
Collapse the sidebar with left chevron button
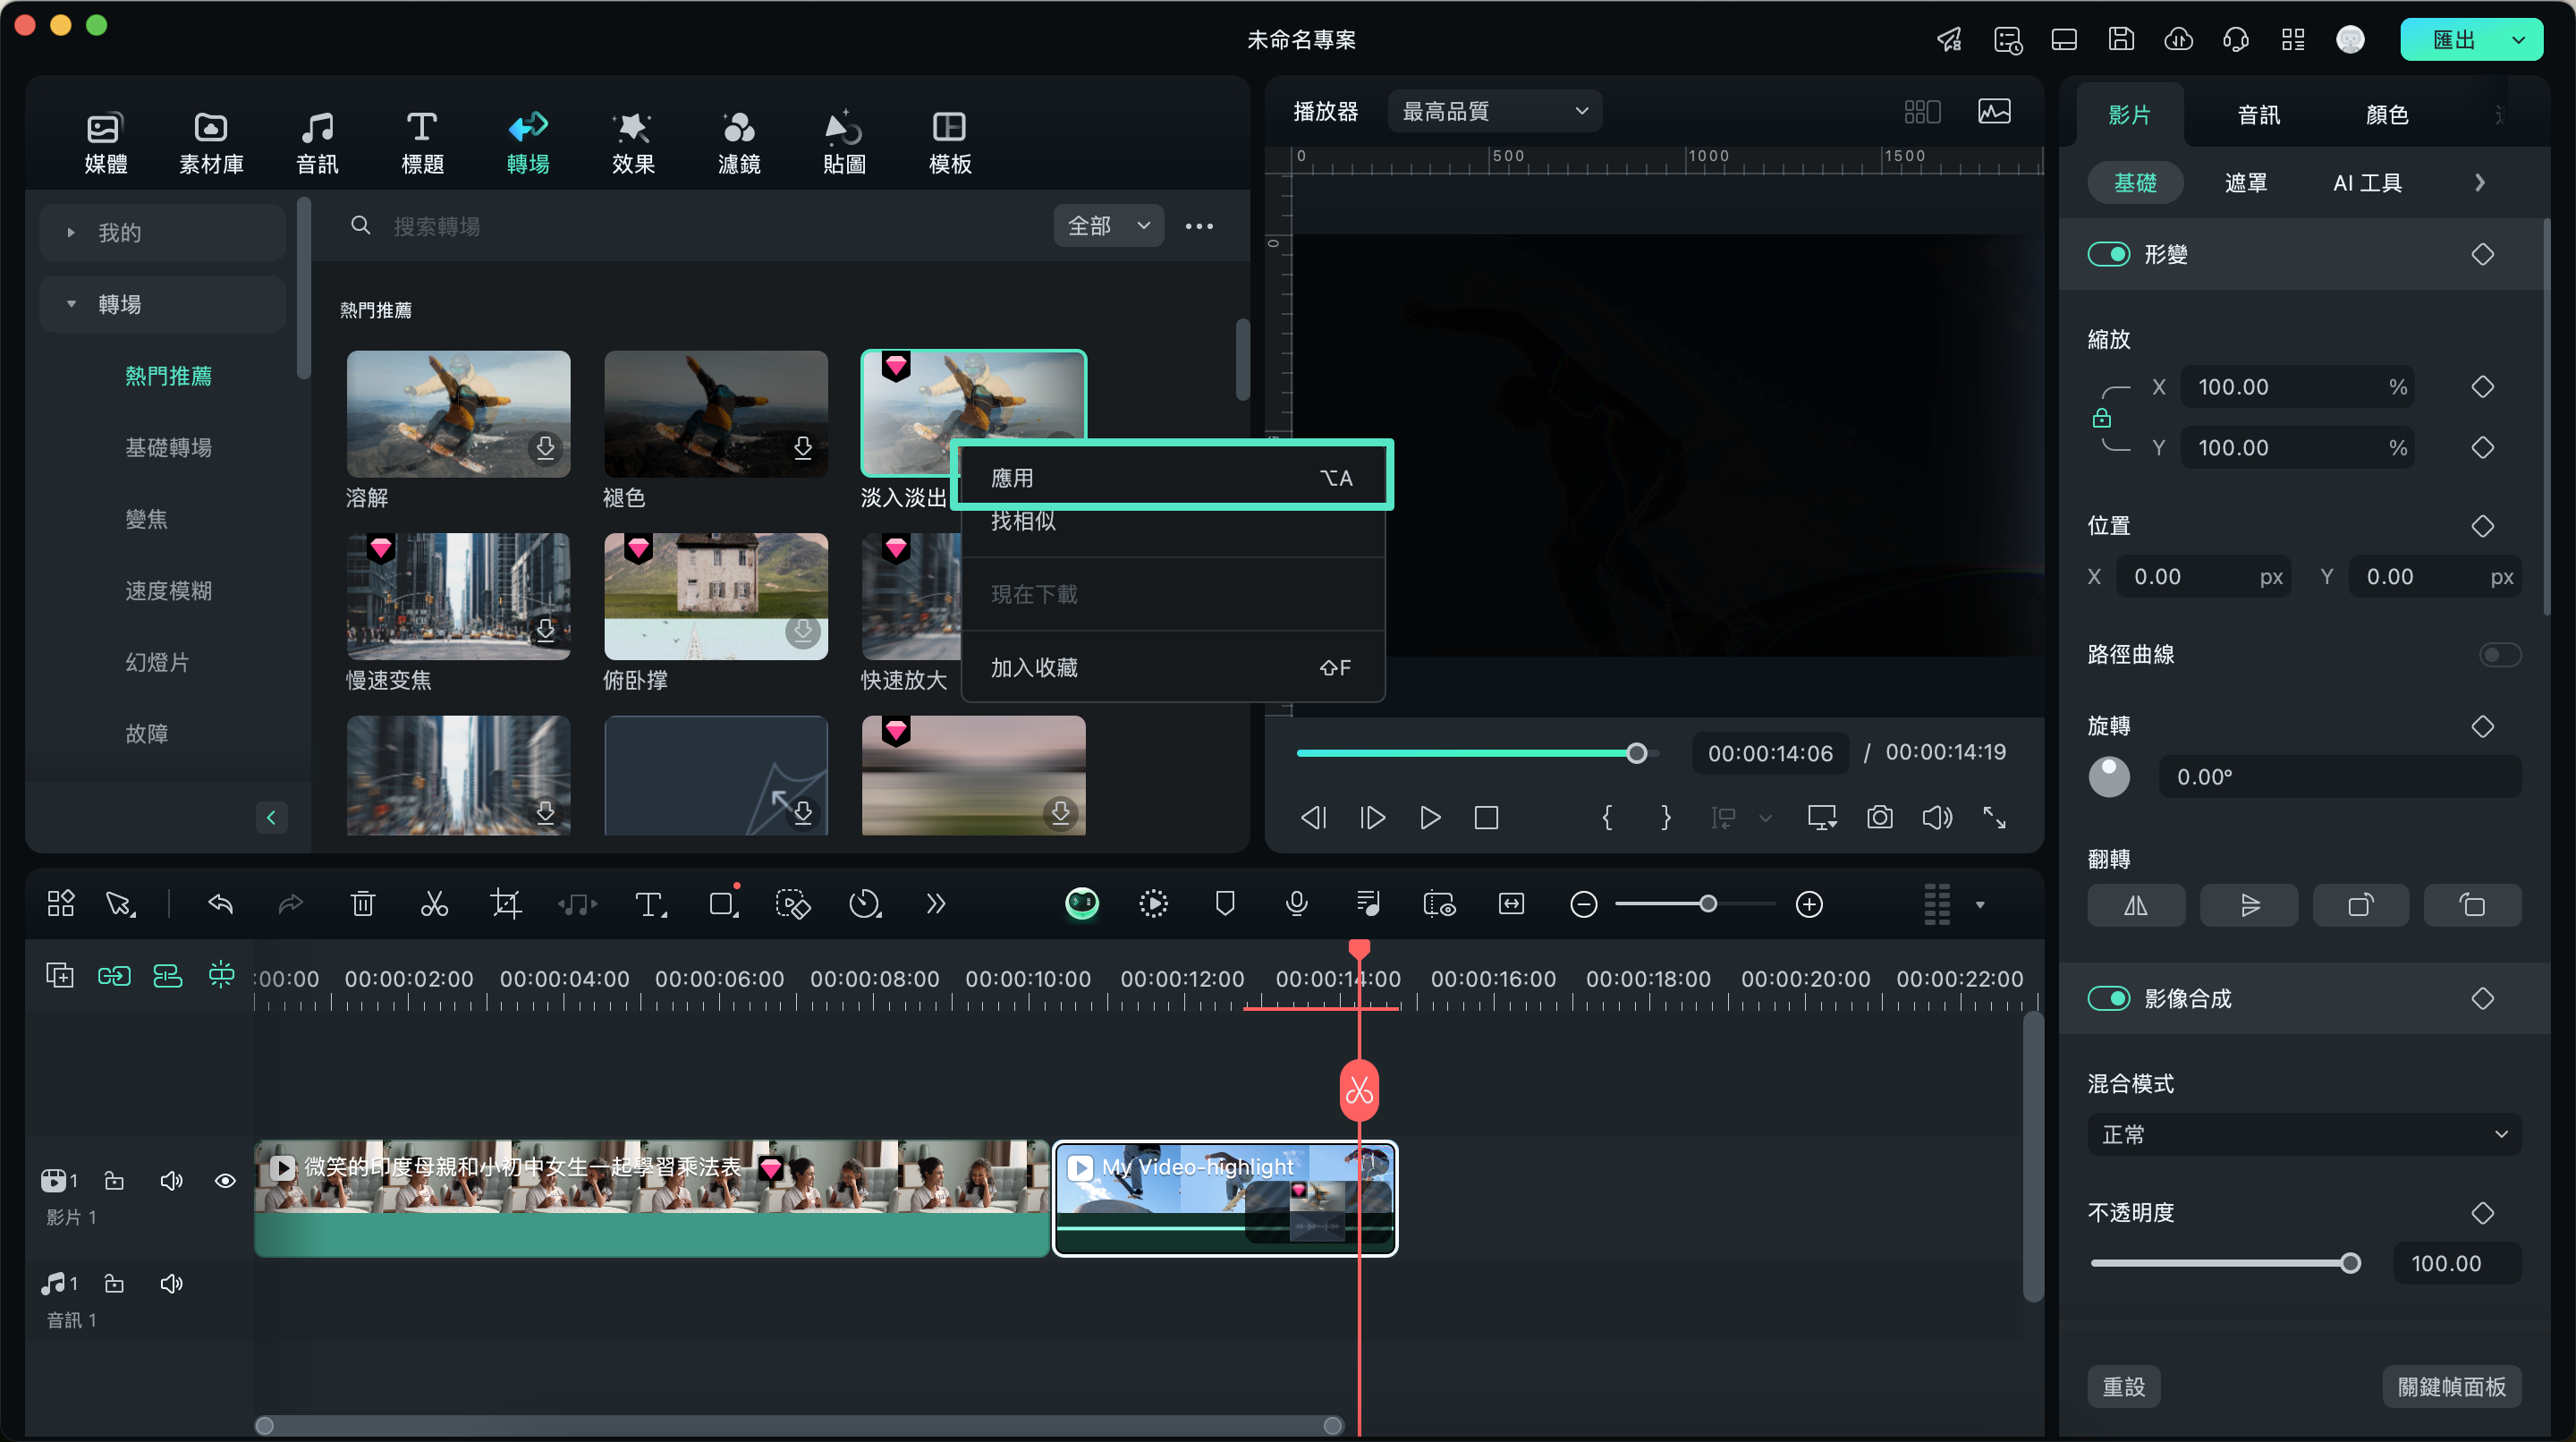click(x=270, y=817)
